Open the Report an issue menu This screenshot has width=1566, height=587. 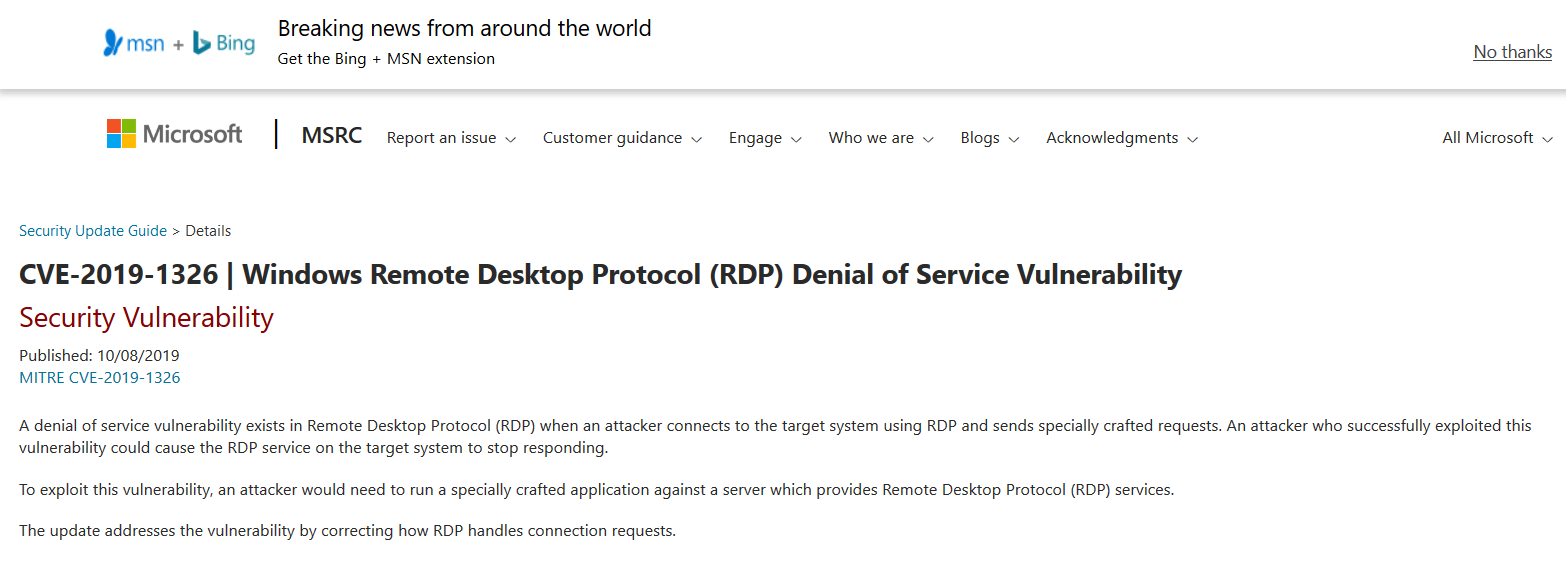[442, 138]
